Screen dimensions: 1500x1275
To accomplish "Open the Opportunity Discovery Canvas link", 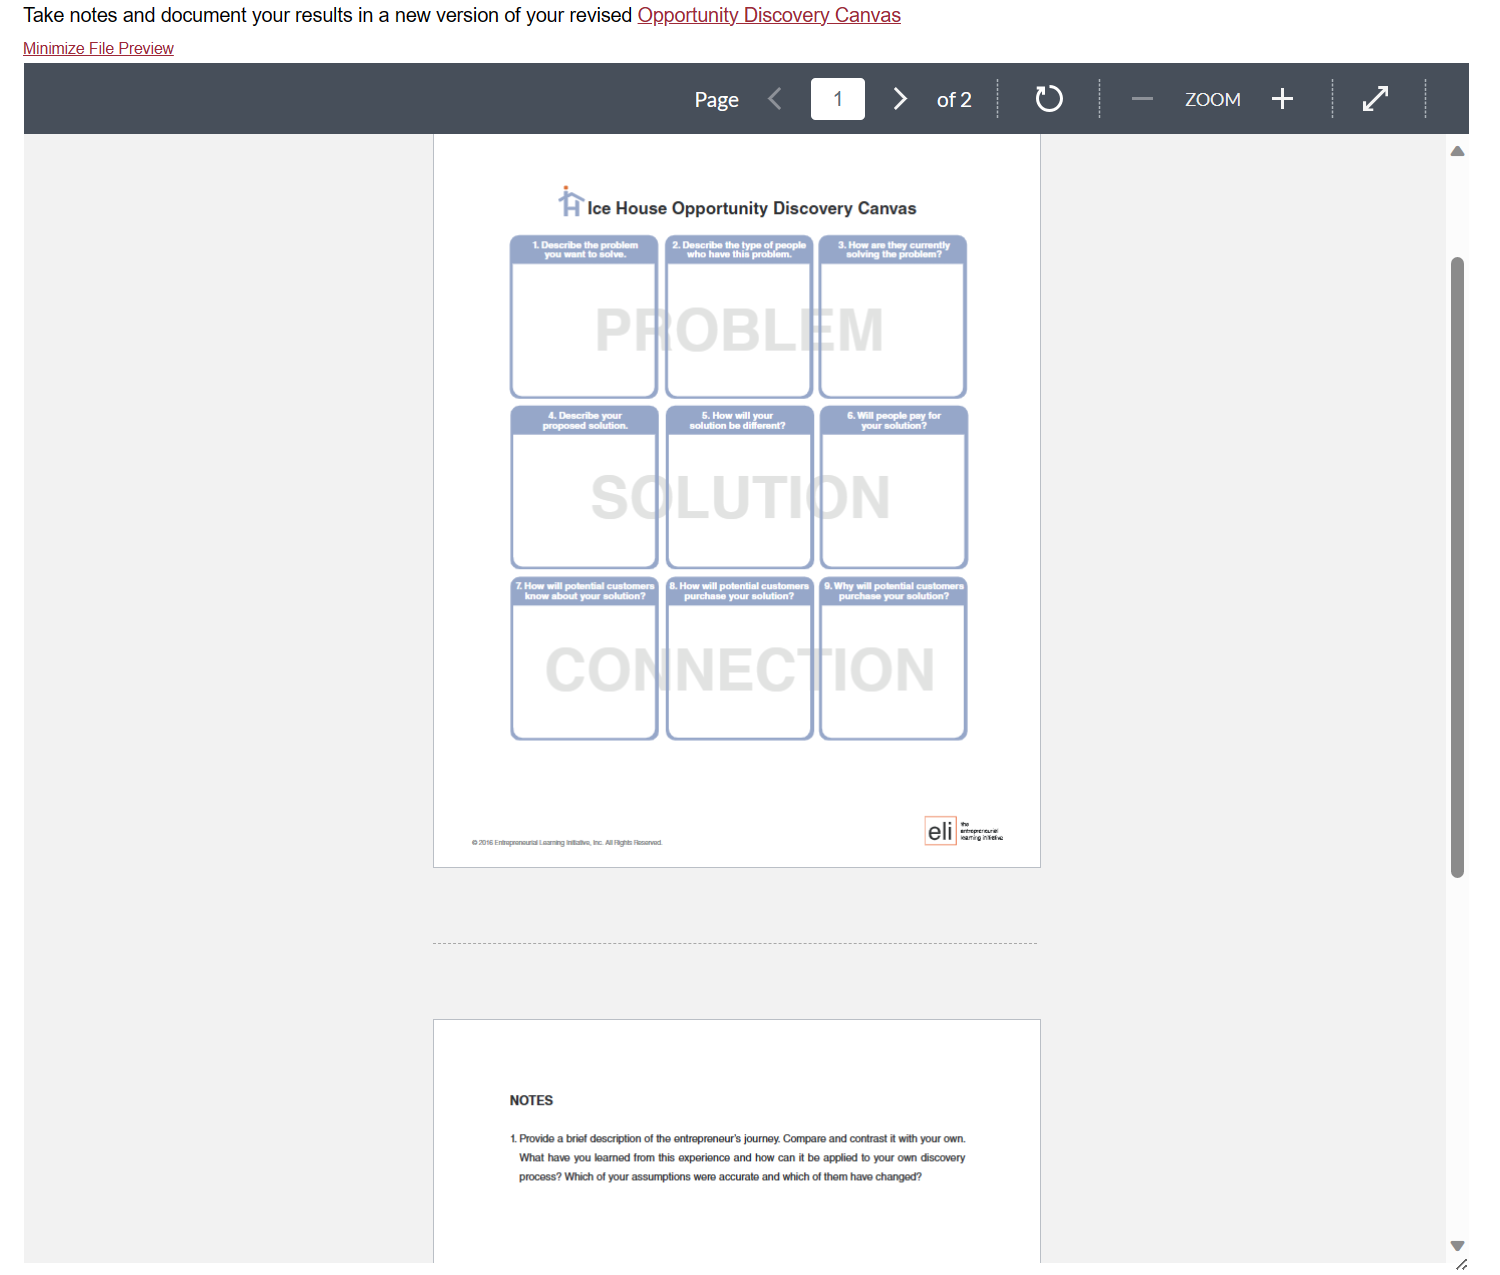I will point(768,15).
